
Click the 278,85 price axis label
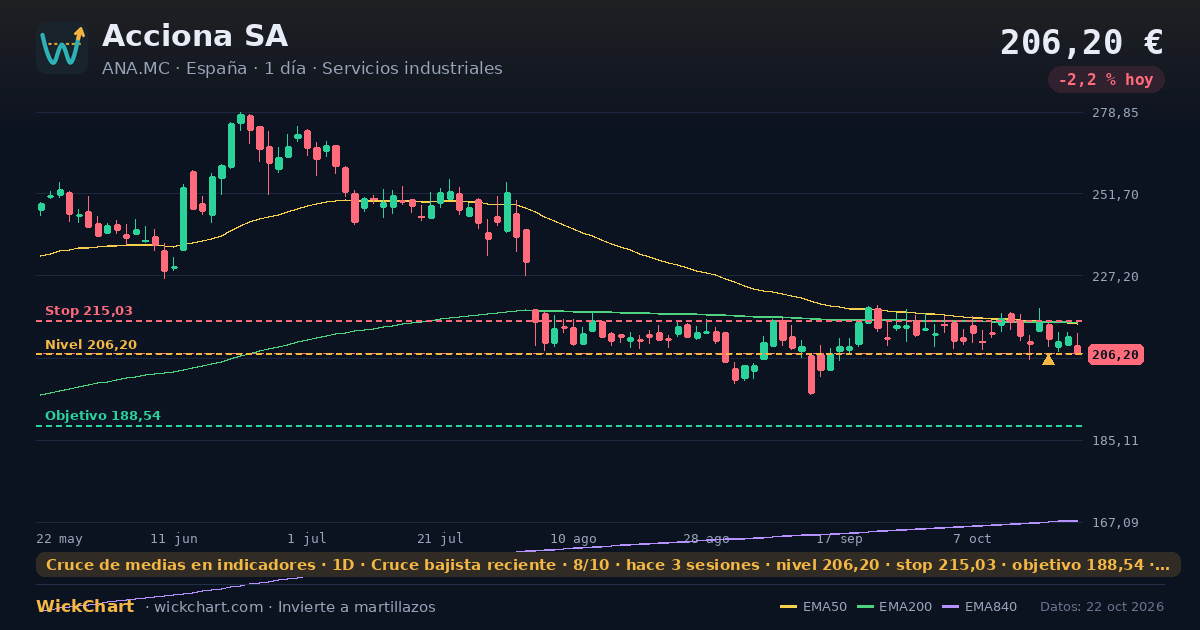pyautogui.click(x=1115, y=113)
